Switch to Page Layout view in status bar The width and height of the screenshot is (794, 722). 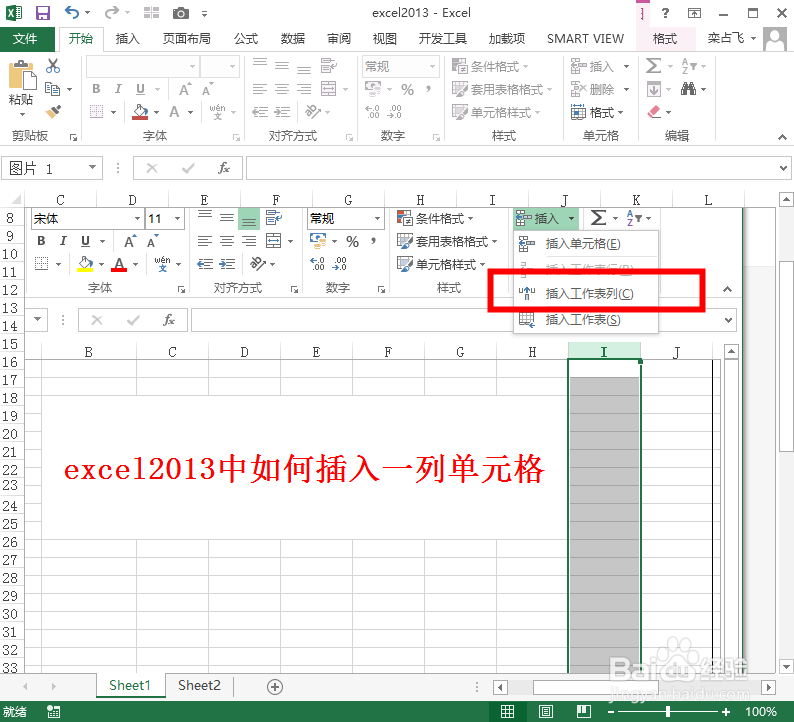[545, 711]
